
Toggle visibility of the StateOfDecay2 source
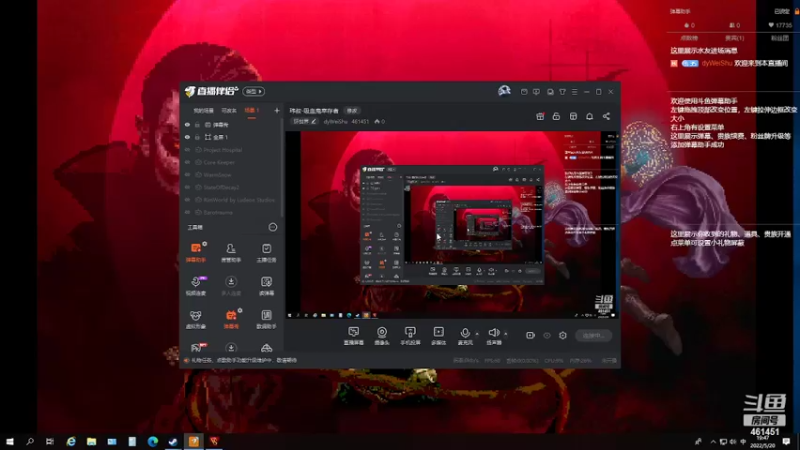pos(187,187)
